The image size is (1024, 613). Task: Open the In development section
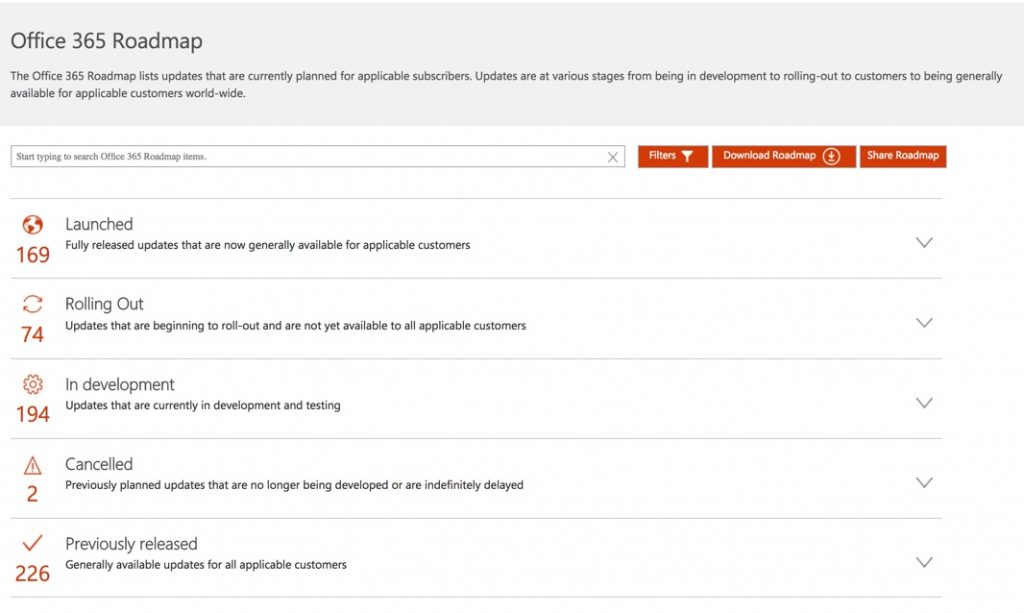tap(923, 402)
